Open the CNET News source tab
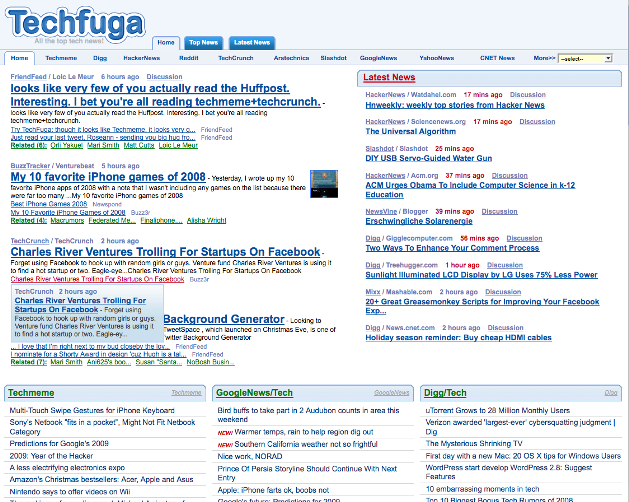The width and height of the screenshot is (629, 502). pos(497,58)
